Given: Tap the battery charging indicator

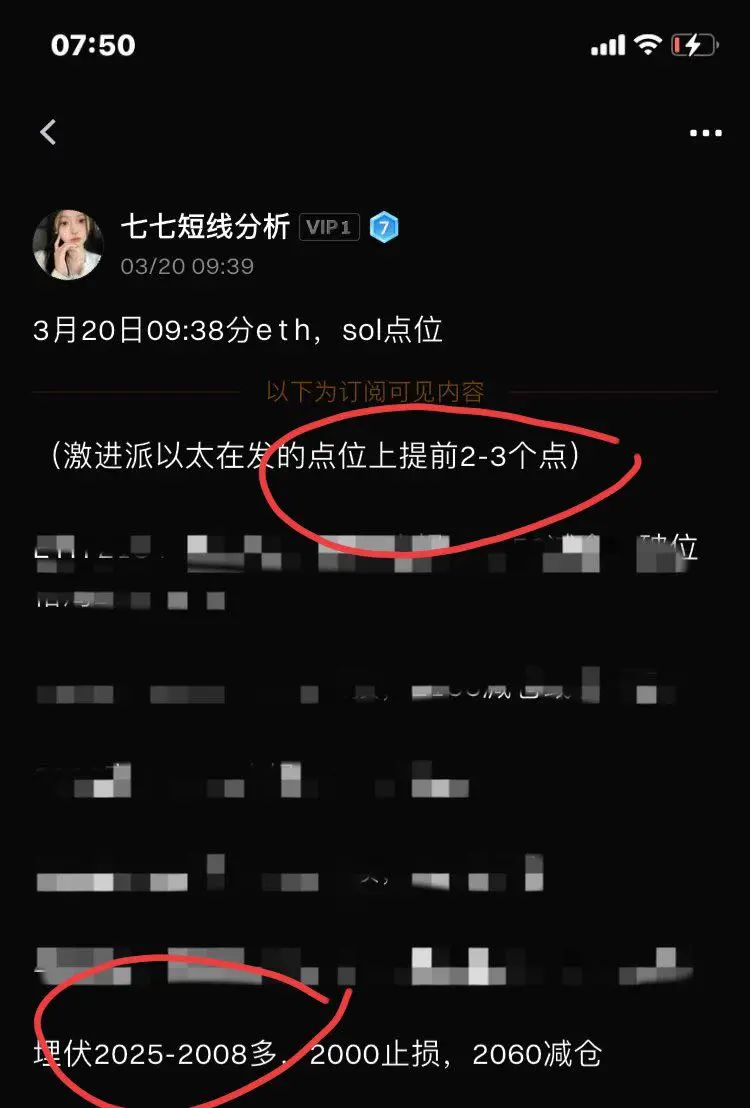Looking at the screenshot, I should (694, 45).
